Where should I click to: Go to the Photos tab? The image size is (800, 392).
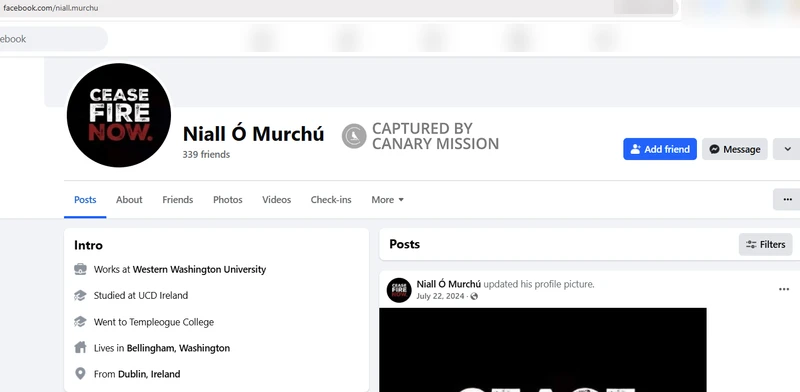pyautogui.click(x=228, y=200)
